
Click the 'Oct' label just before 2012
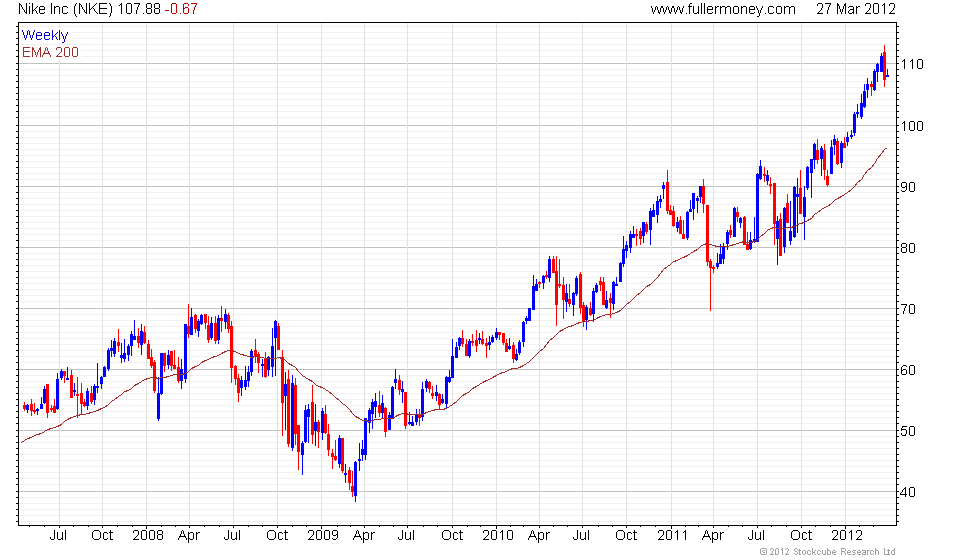coord(801,535)
